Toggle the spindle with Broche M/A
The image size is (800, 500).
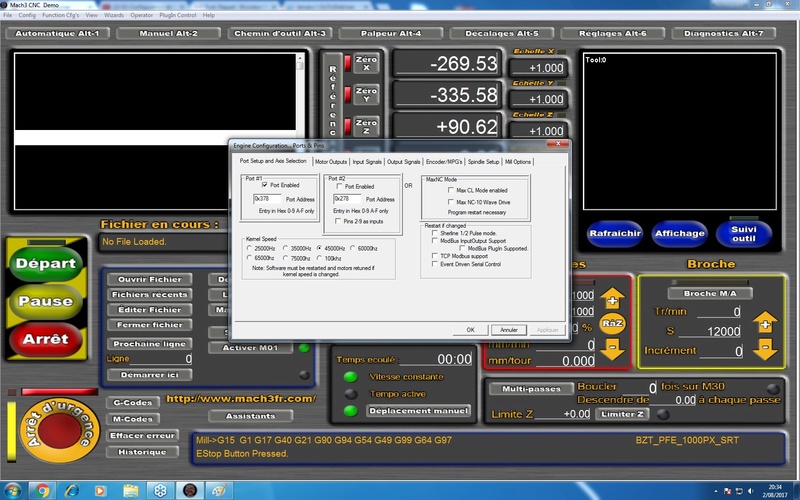(710, 293)
